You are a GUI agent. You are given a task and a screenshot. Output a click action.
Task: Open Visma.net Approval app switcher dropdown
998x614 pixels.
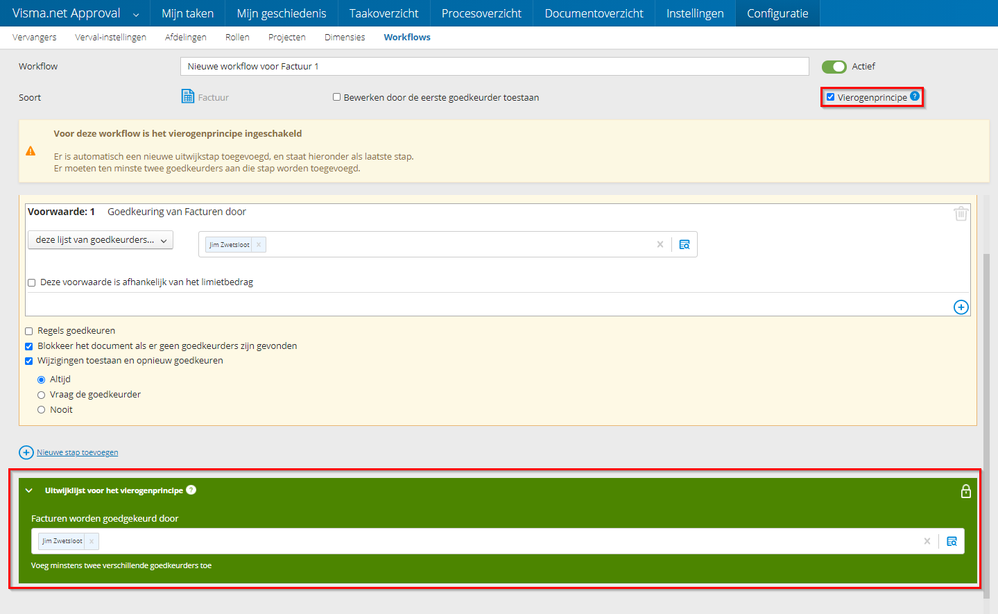coord(136,14)
